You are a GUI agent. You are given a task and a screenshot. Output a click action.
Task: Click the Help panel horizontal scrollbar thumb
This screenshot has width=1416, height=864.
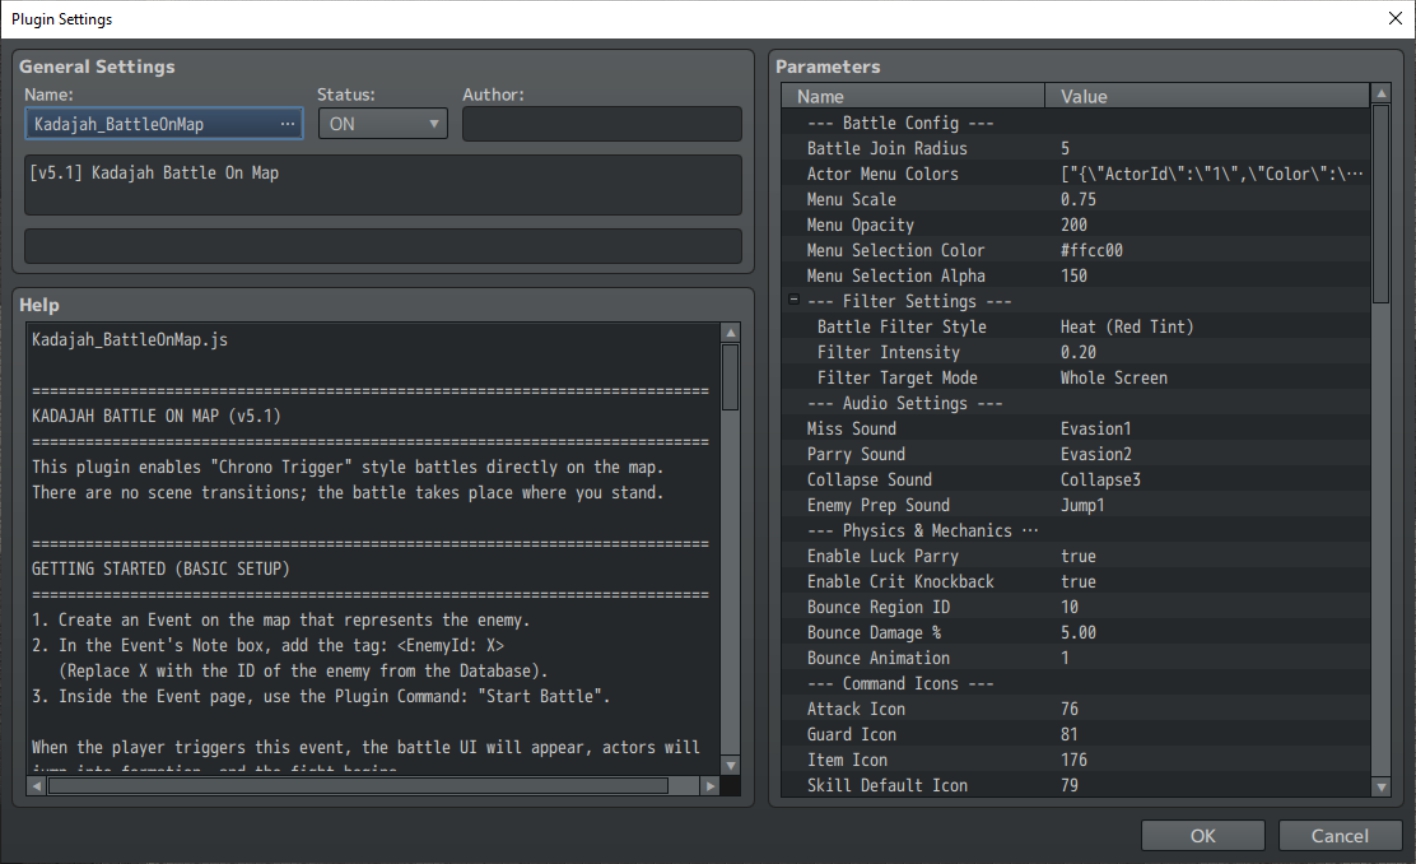358,786
